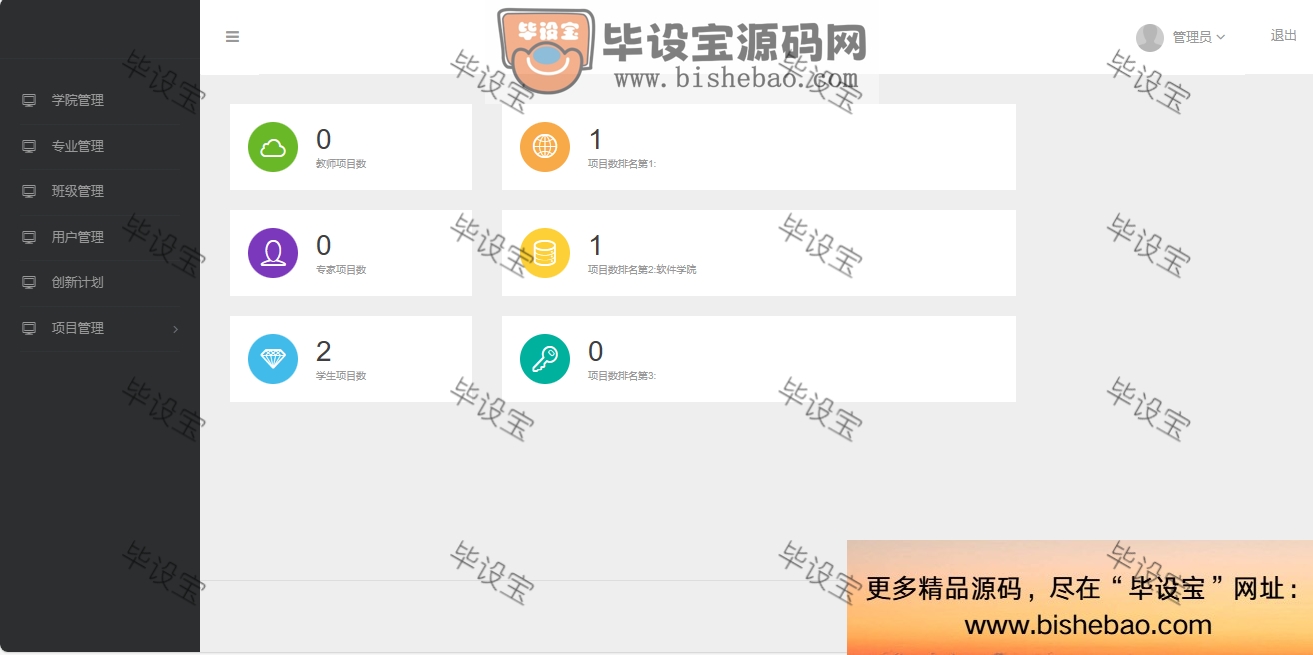Expand the 项目管理 submenu chevron

tap(176, 329)
